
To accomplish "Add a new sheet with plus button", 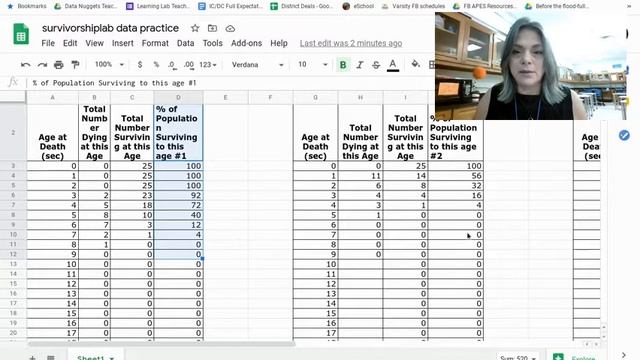I will [32, 358].
